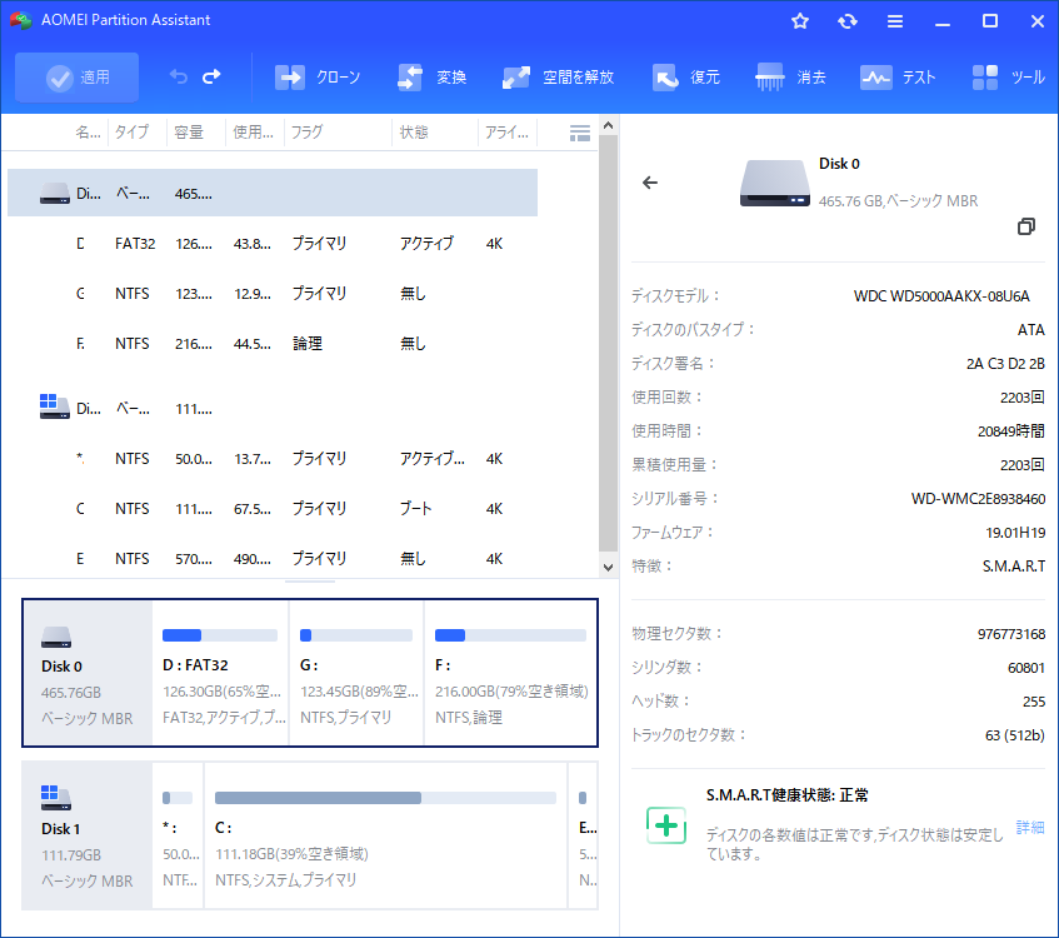Viewport: 1059px width, 938px height.
Task: Click the Disk 0 drive icon in properties
Action: coord(775,183)
